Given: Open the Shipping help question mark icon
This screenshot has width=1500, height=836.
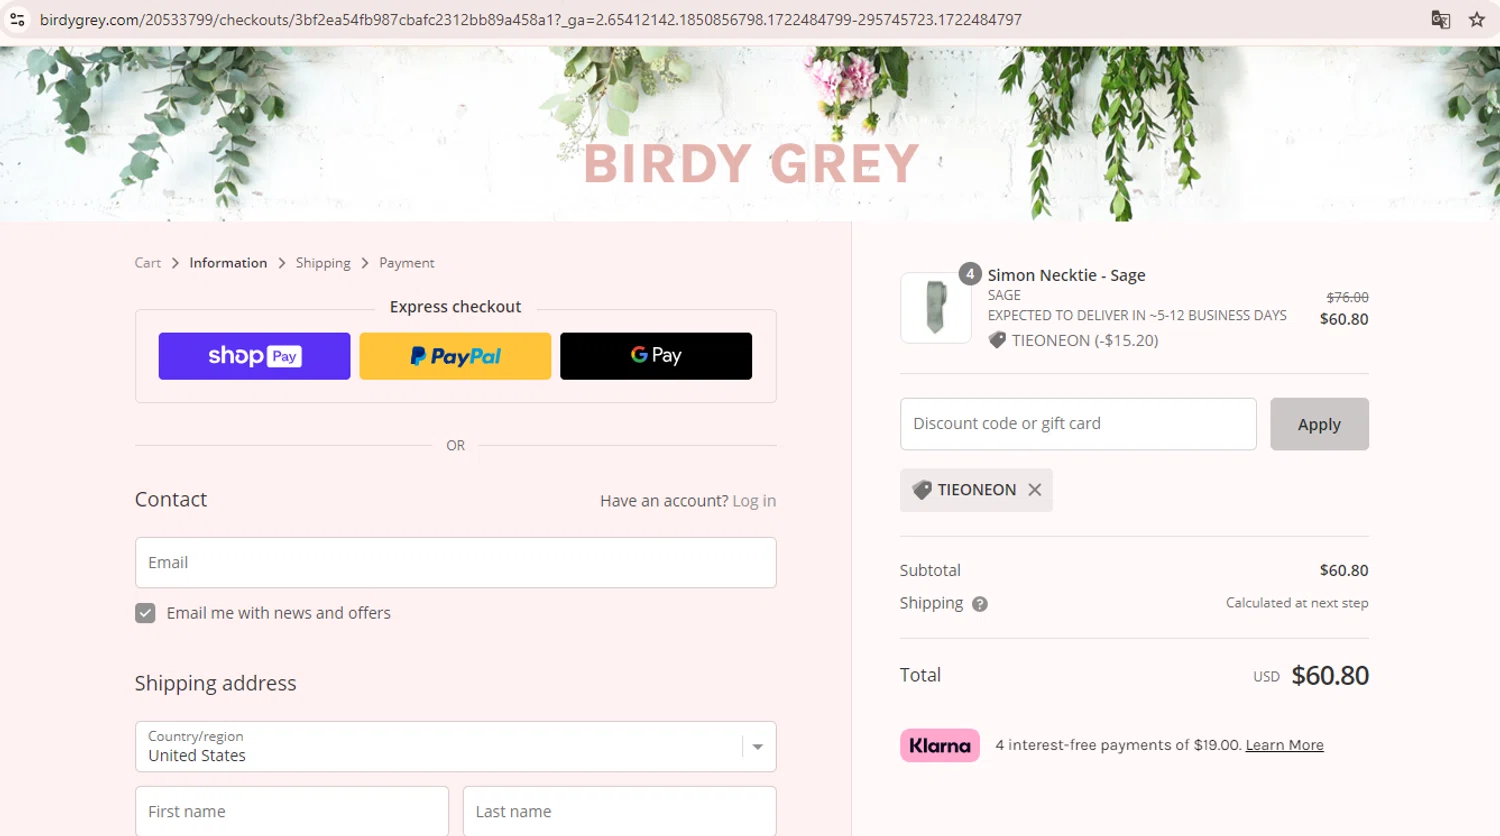Looking at the screenshot, I should (980, 604).
